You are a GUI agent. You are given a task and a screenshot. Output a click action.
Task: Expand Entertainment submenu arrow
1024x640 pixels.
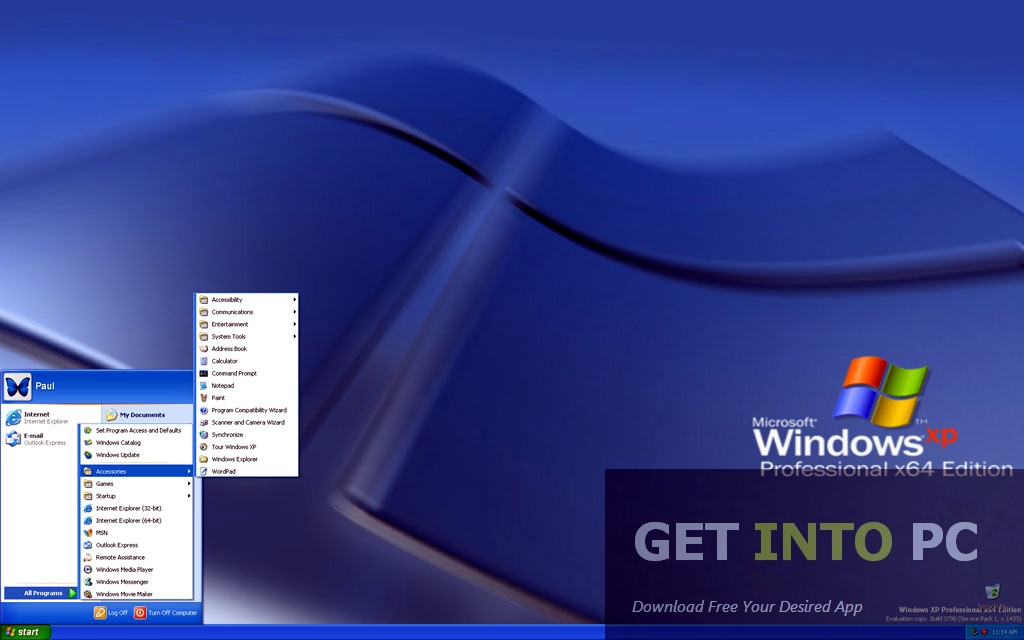pyautogui.click(x=295, y=325)
